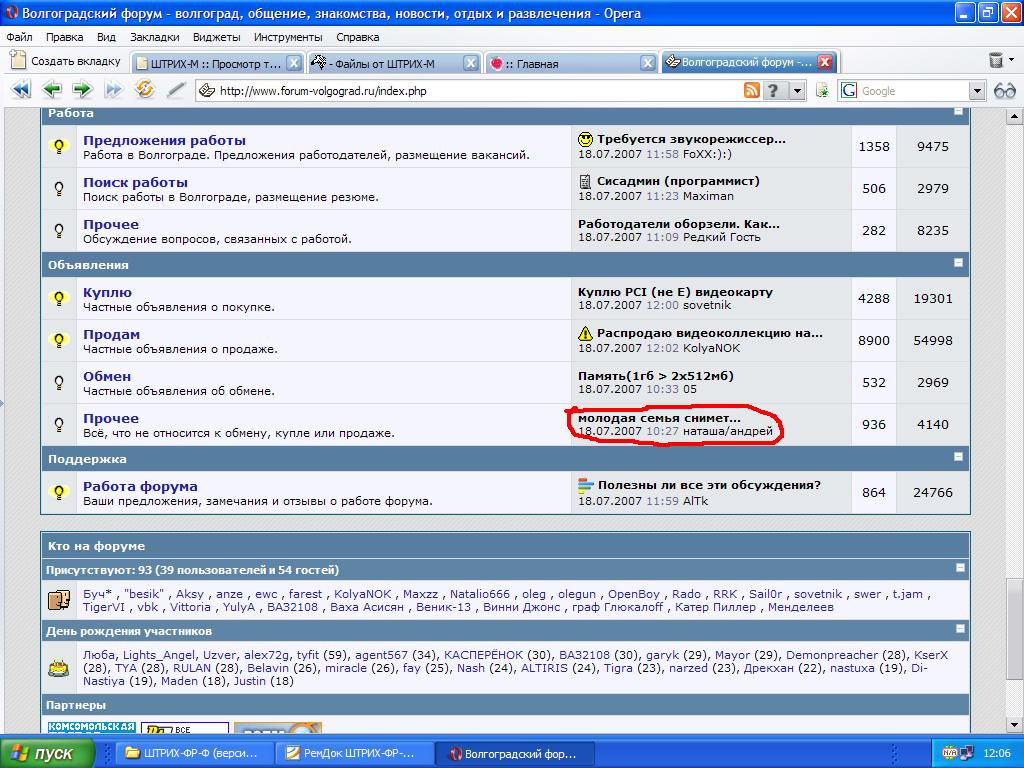Open the Закладки menu
Viewport: 1024px width, 768px height.
[155, 37]
